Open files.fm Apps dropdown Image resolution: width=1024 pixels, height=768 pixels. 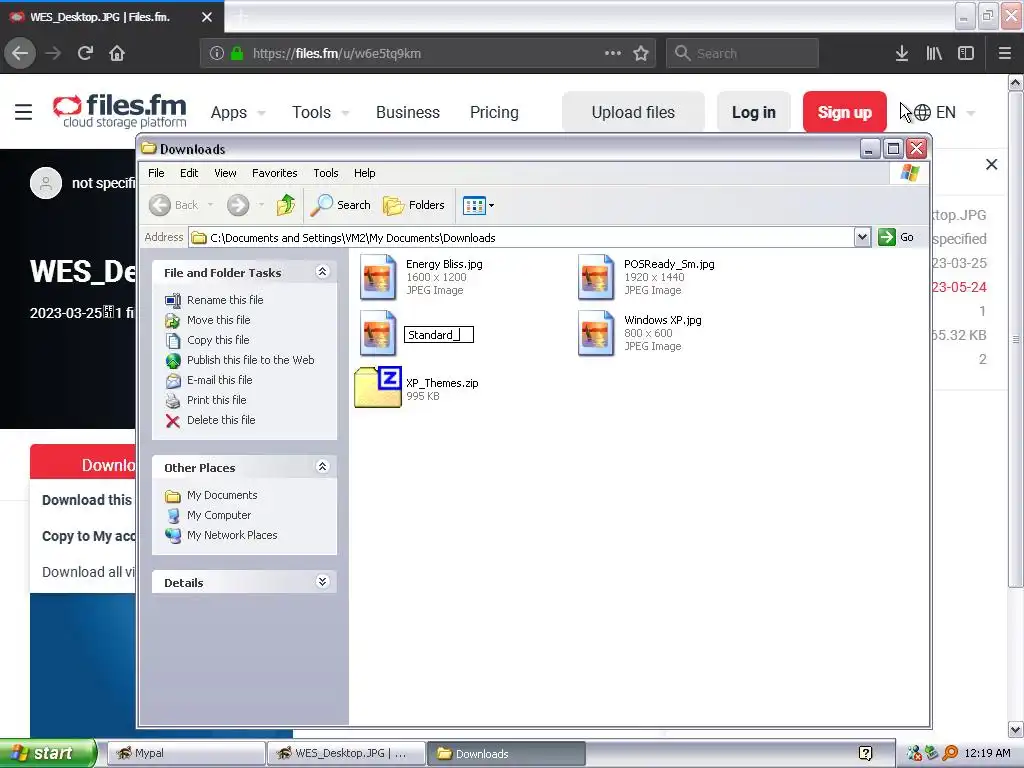238,112
